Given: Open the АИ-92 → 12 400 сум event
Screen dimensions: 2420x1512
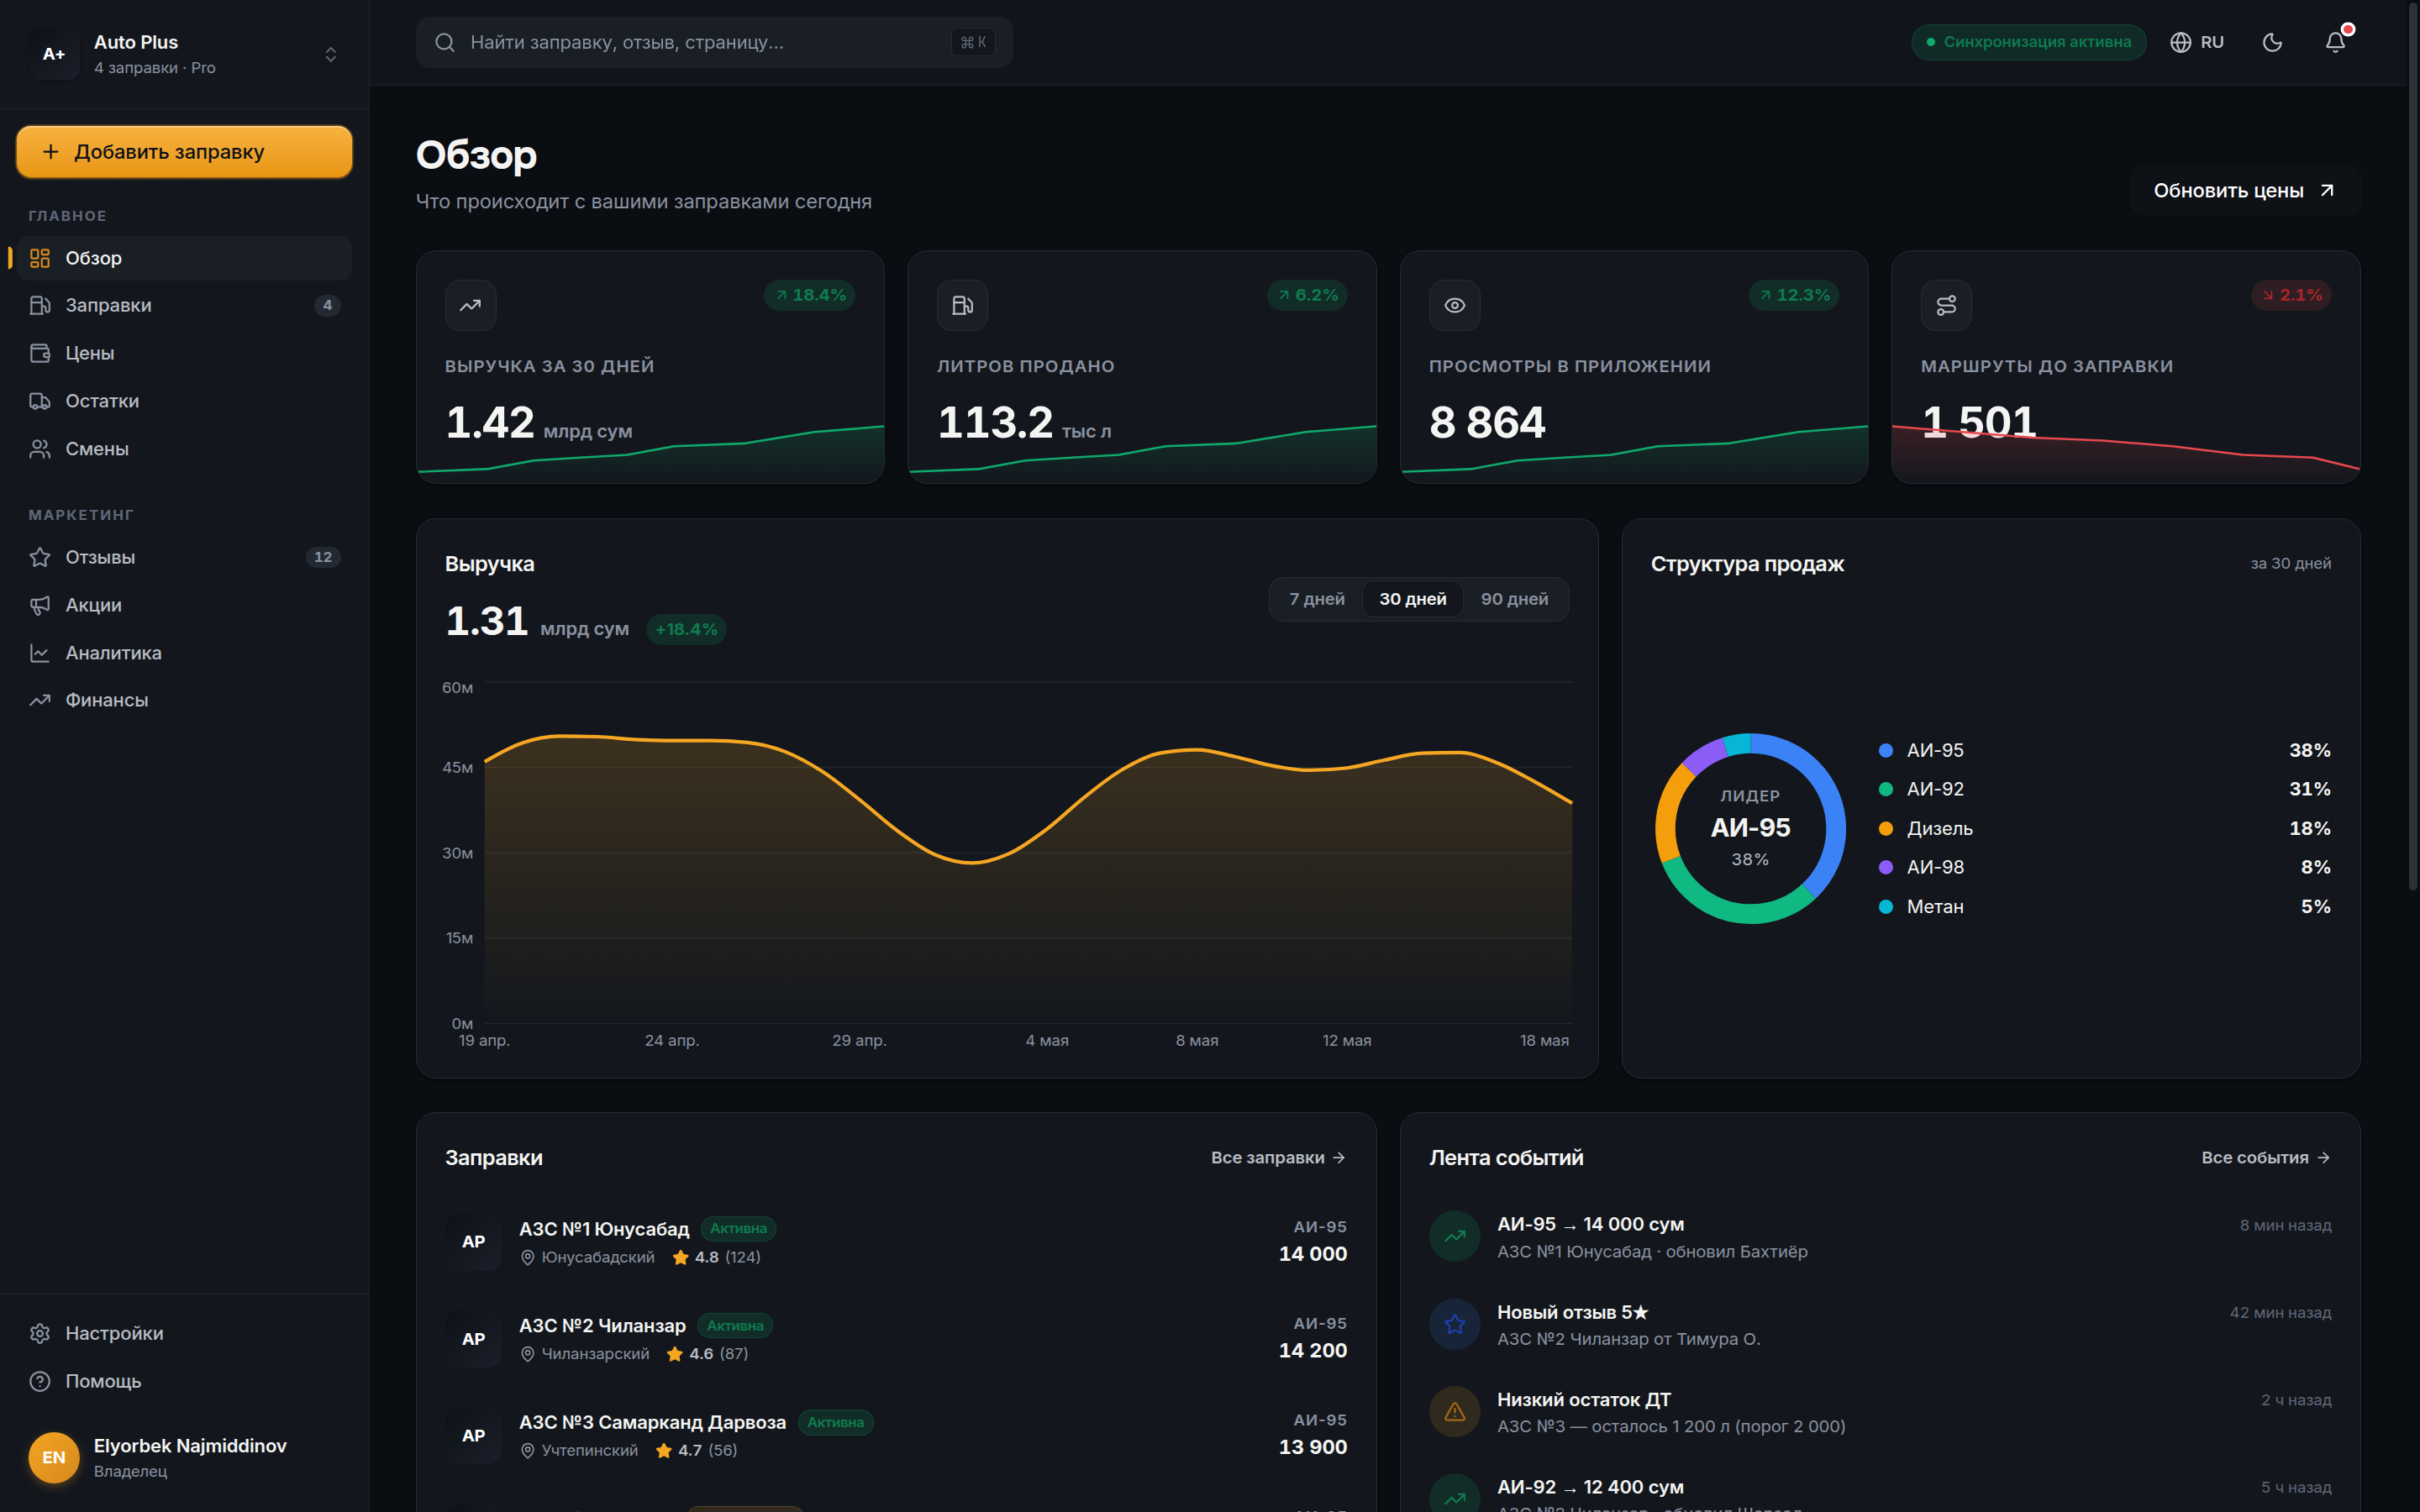Looking at the screenshot, I should (x=1880, y=1493).
